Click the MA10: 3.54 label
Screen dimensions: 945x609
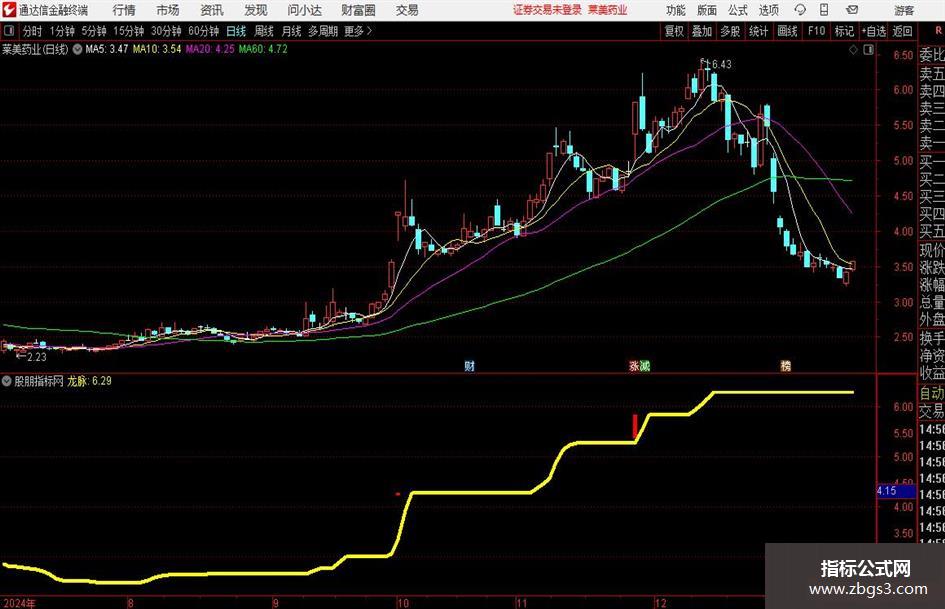point(157,49)
